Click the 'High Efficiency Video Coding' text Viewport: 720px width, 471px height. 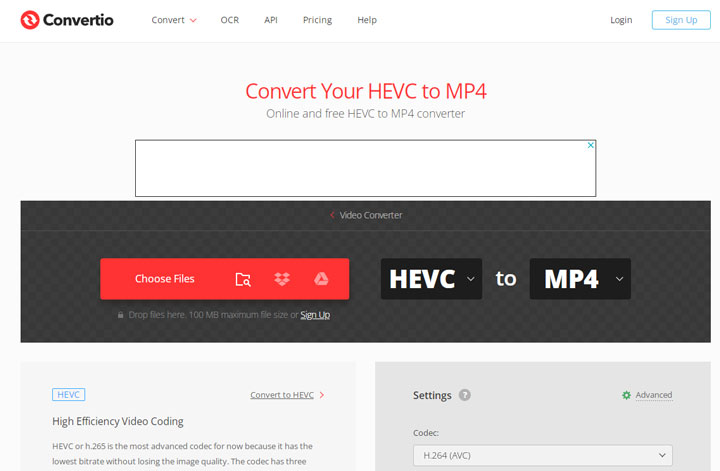click(118, 421)
